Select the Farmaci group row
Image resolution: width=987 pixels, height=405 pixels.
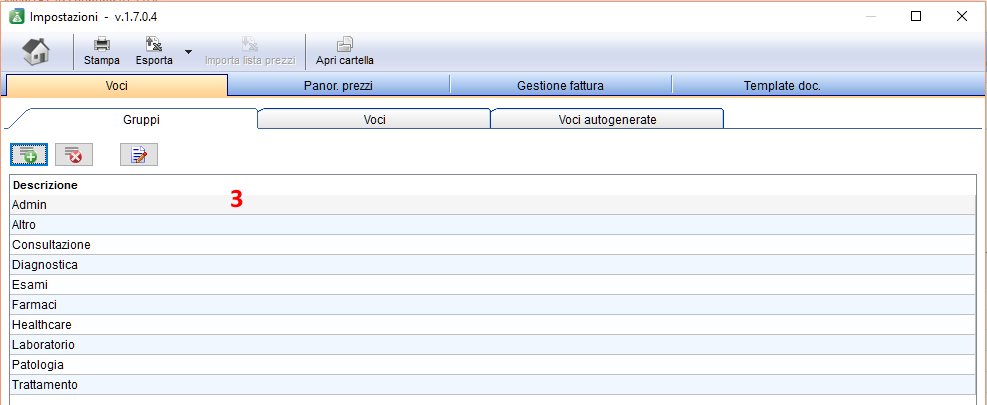coord(493,305)
